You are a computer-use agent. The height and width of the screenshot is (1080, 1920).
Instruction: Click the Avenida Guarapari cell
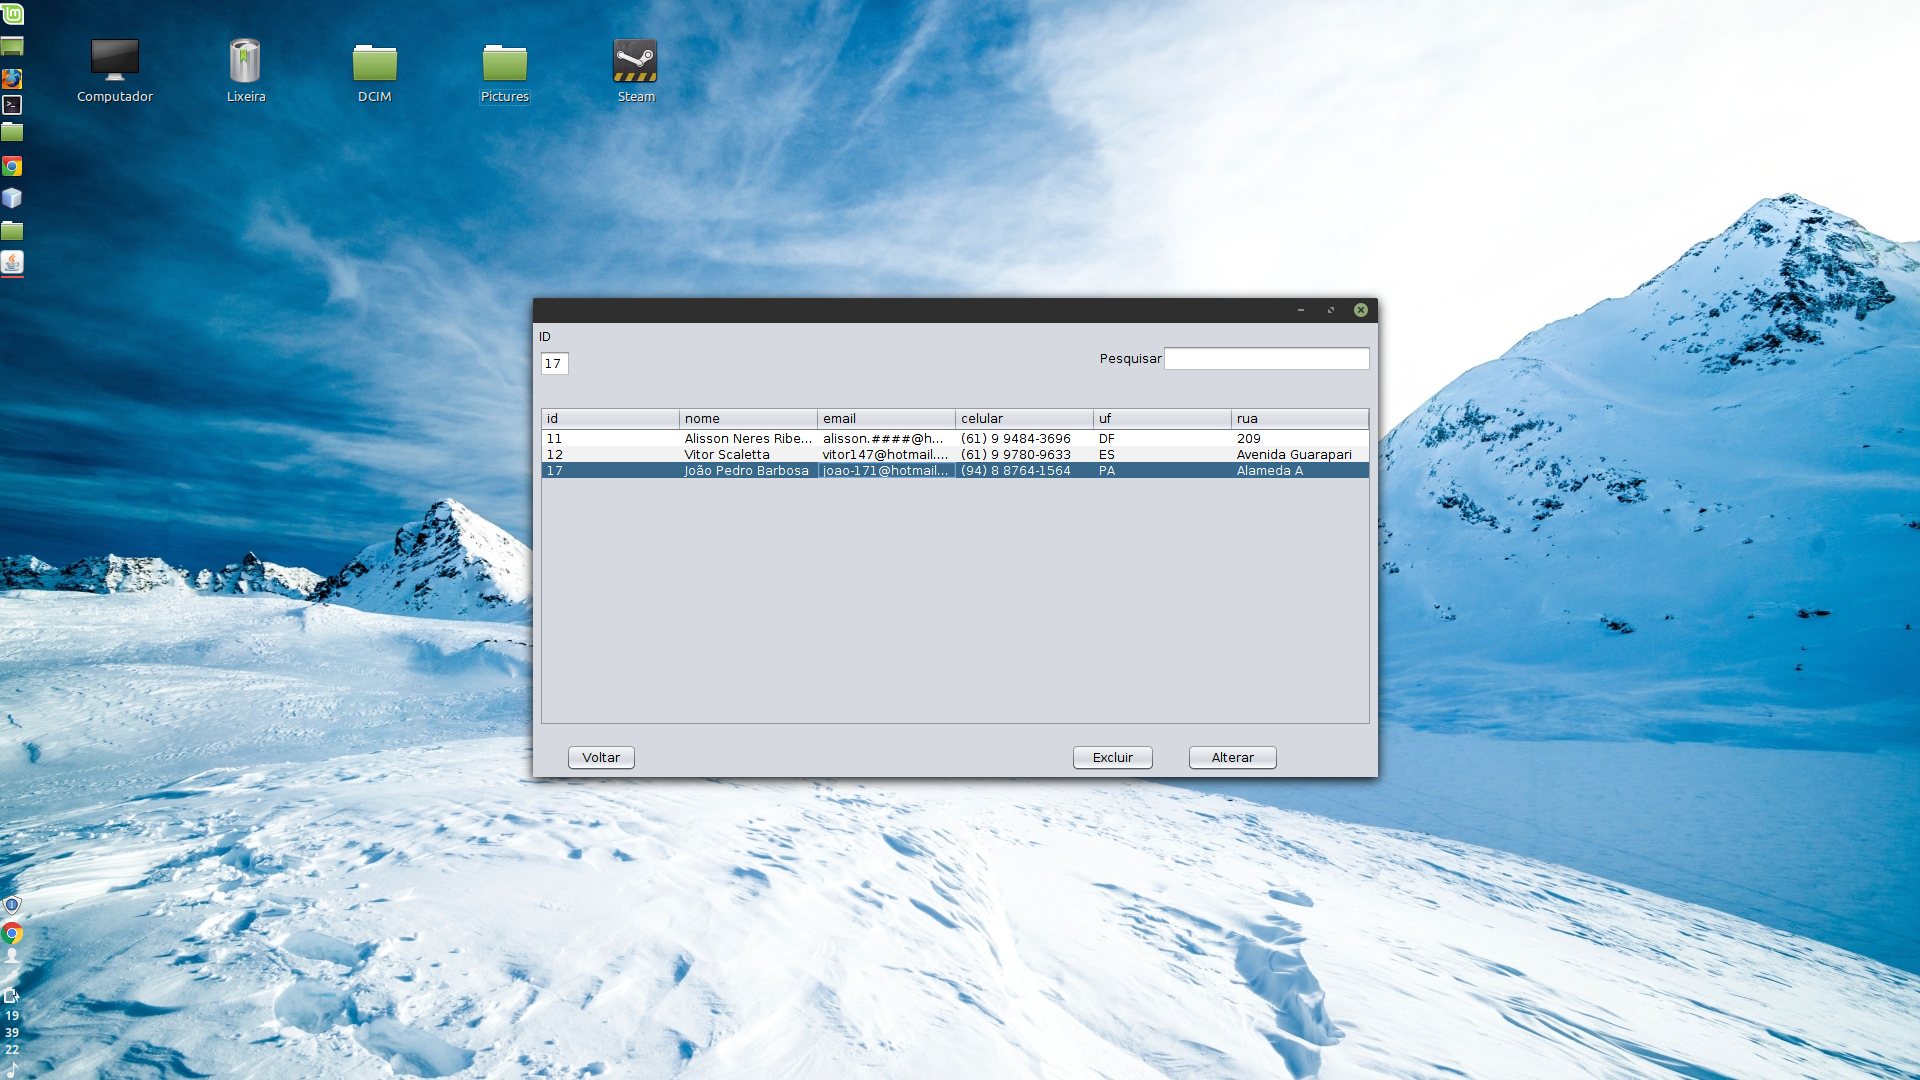click(x=1300, y=454)
